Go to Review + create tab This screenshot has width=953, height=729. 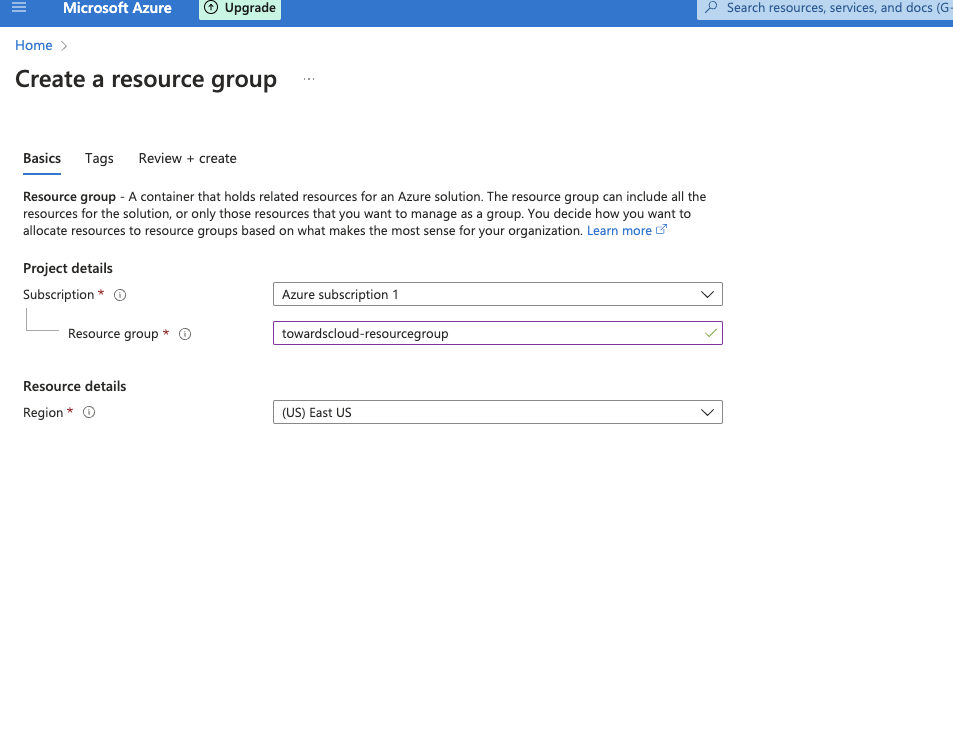point(187,159)
